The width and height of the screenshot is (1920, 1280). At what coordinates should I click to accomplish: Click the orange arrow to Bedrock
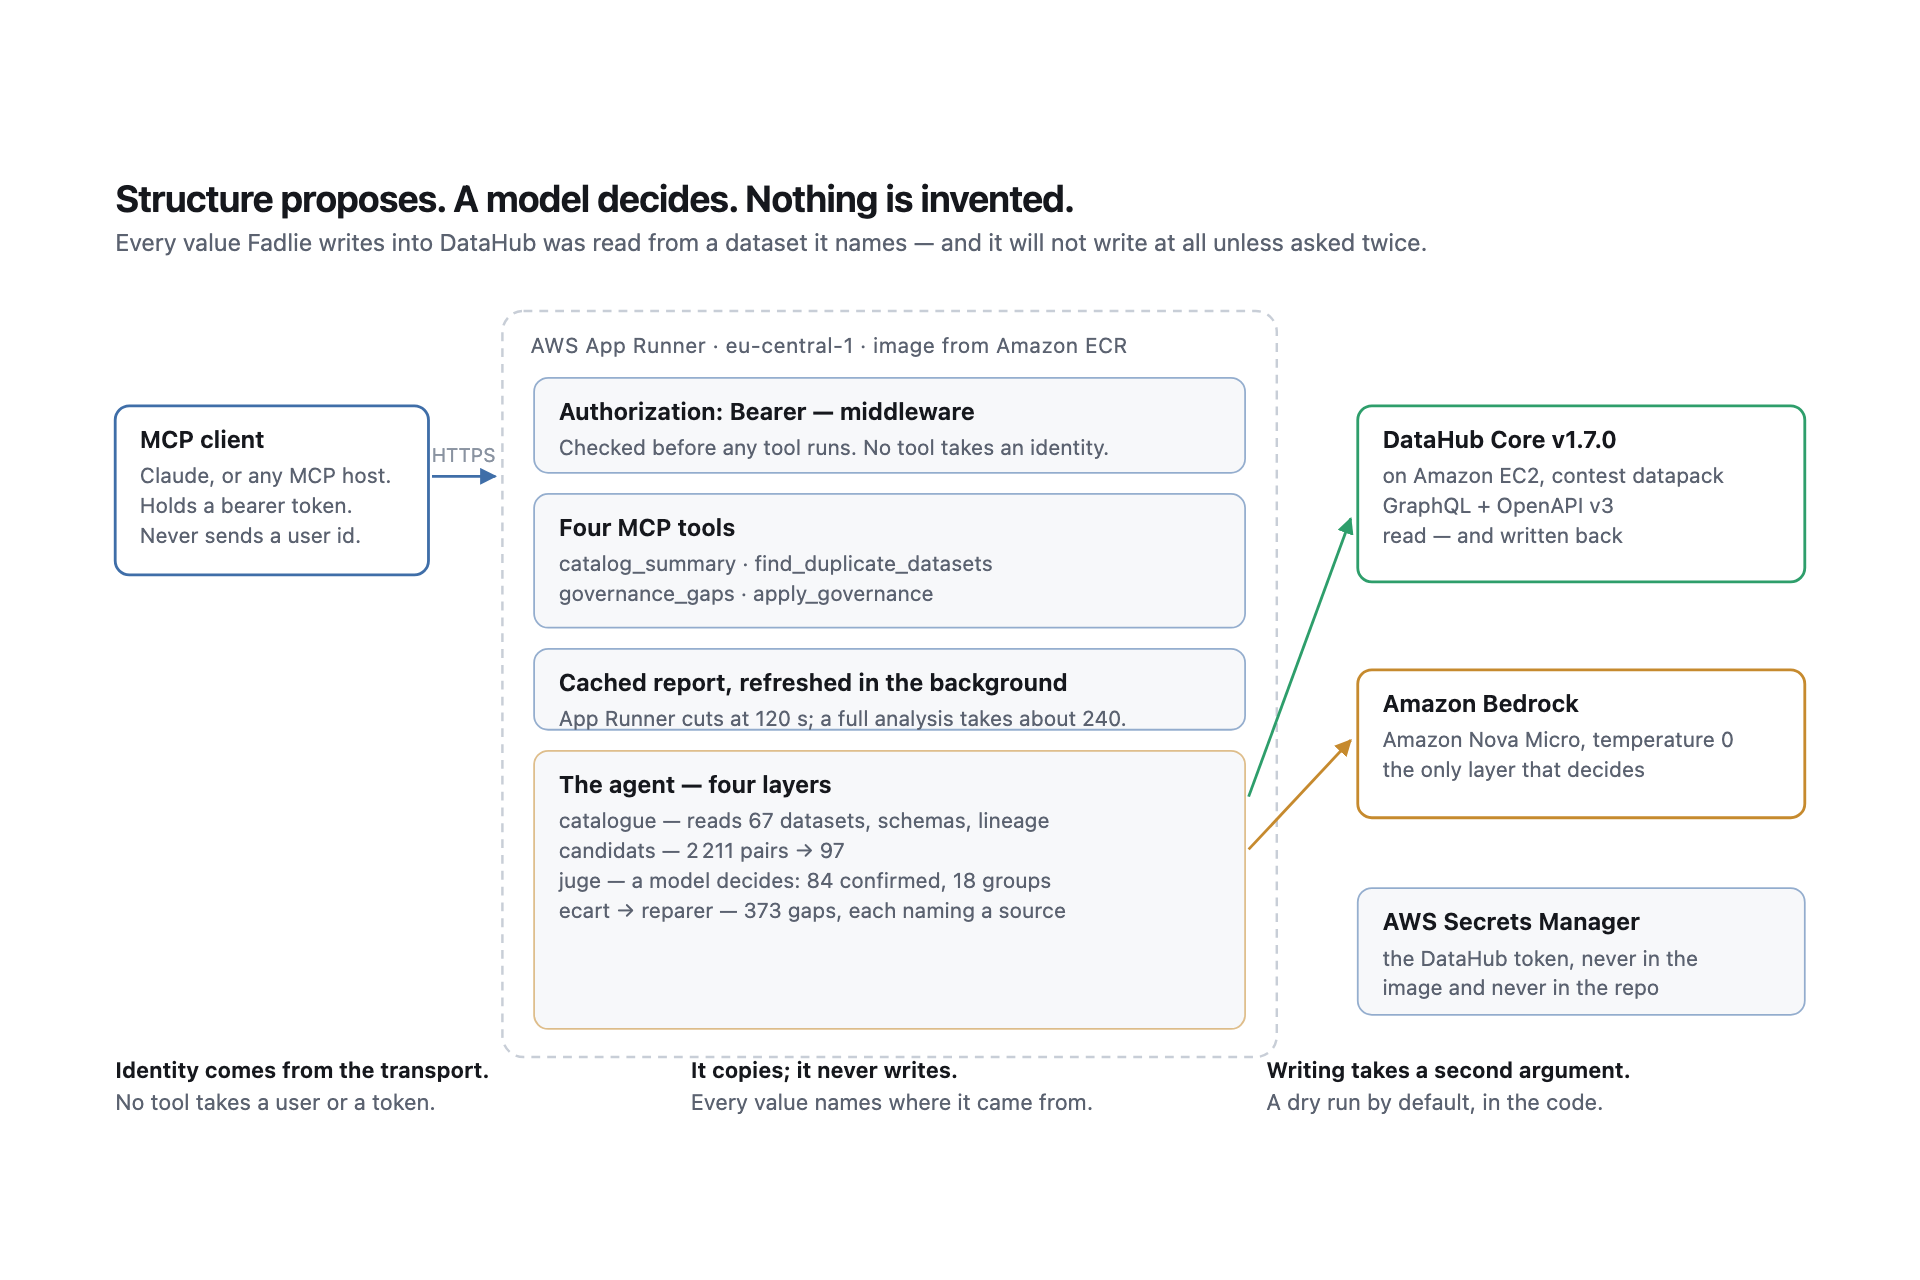click(x=1300, y=795)
